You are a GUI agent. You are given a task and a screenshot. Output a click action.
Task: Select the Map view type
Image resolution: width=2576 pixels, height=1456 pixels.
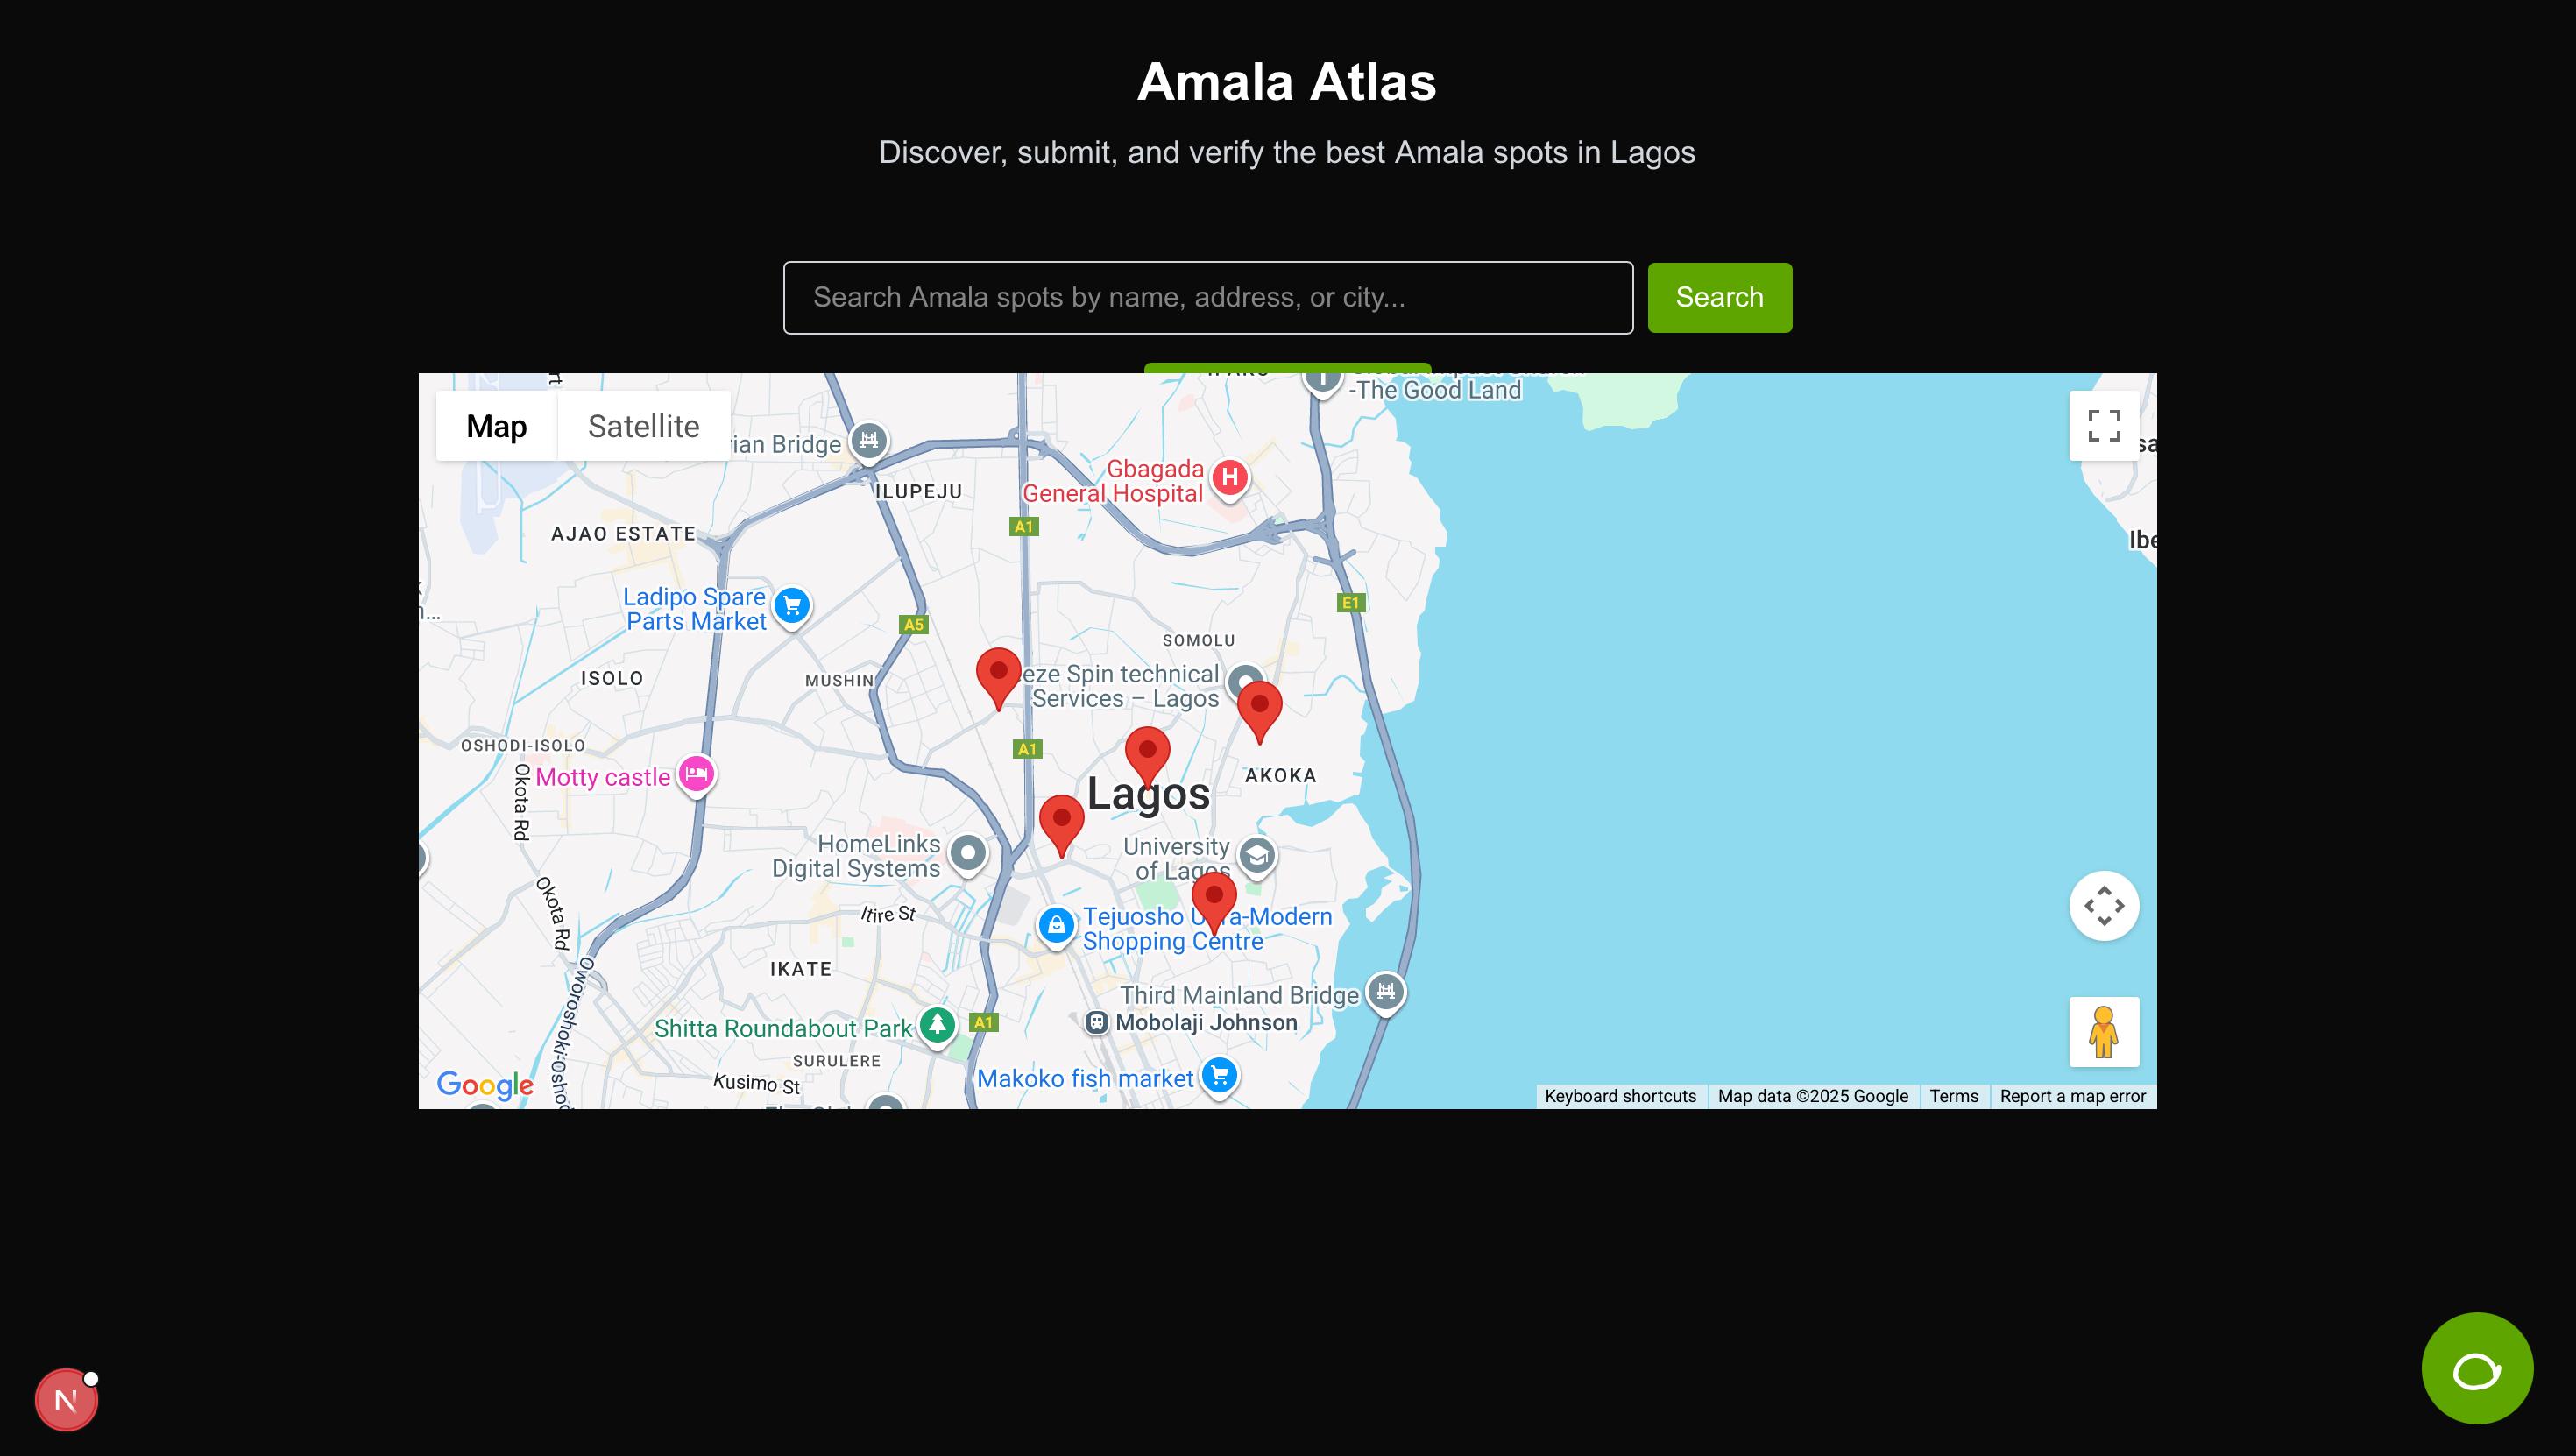click(496, 427)
